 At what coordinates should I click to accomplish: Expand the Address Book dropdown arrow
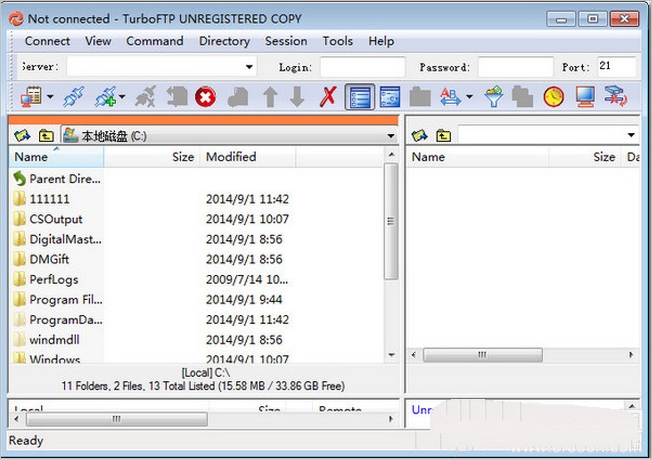tap(50, 97)
